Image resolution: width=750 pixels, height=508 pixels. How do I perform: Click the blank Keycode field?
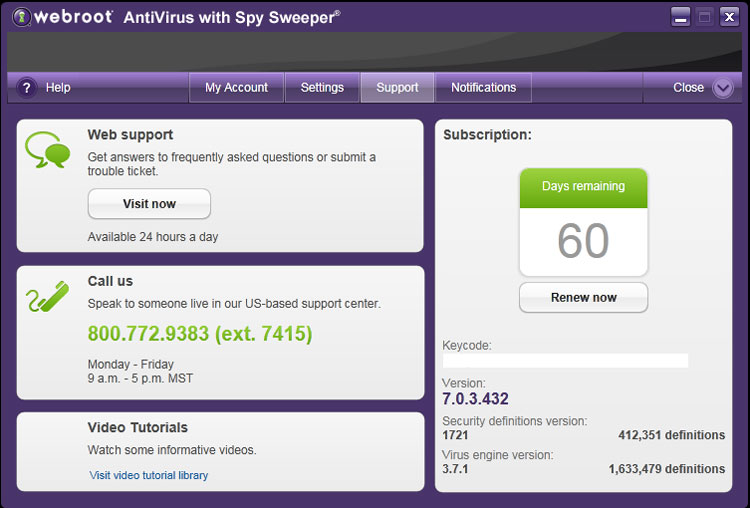click(x=565, y=360)
